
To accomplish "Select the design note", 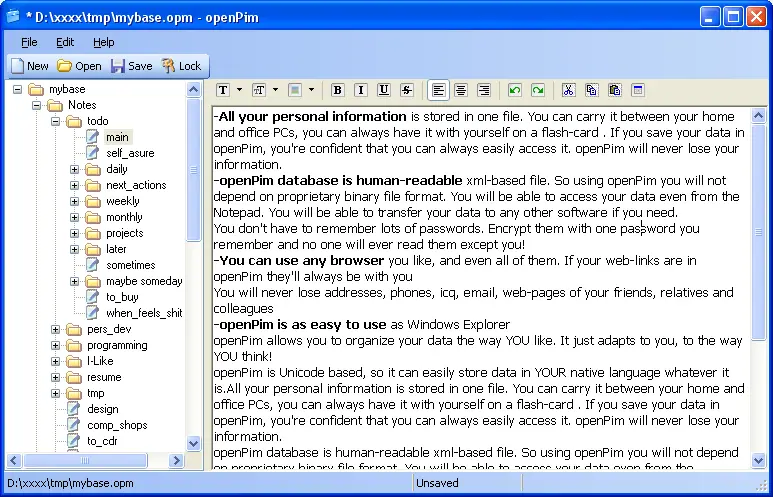I will (x=103, y=409).
